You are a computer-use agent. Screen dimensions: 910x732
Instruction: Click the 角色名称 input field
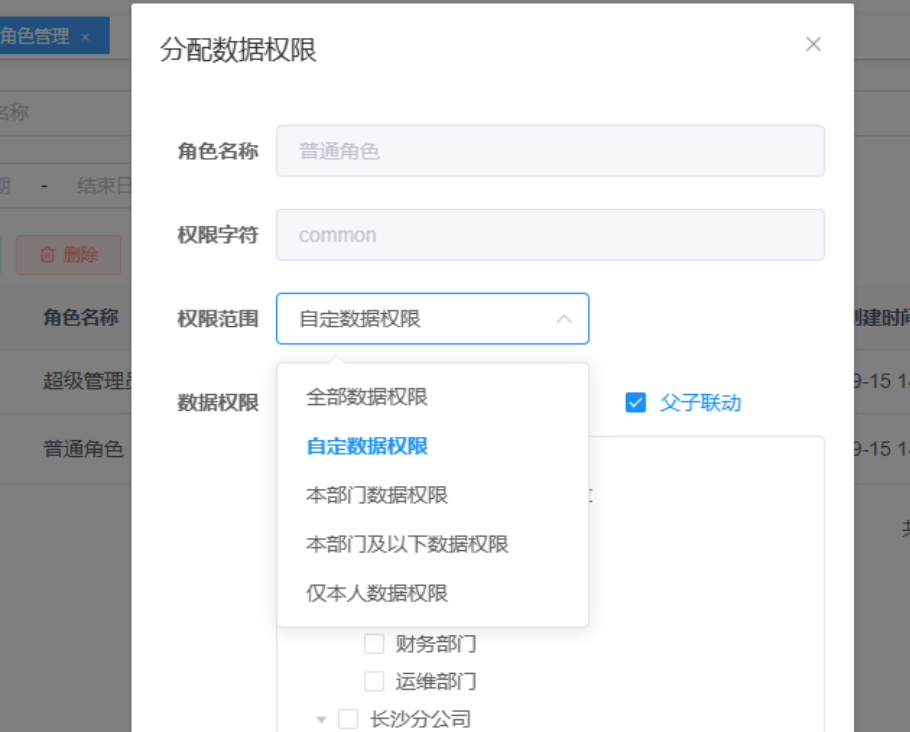[550, 151]
